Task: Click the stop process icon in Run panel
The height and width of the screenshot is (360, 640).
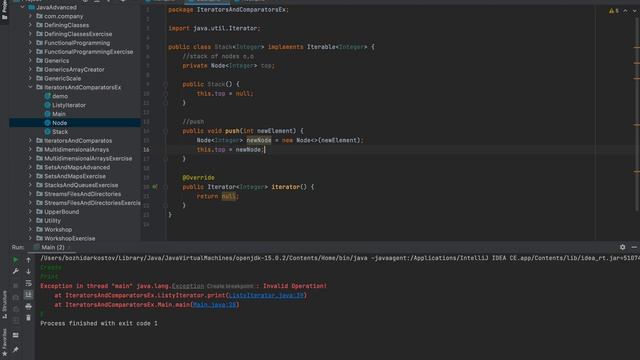Action: [x=16, y=285]
